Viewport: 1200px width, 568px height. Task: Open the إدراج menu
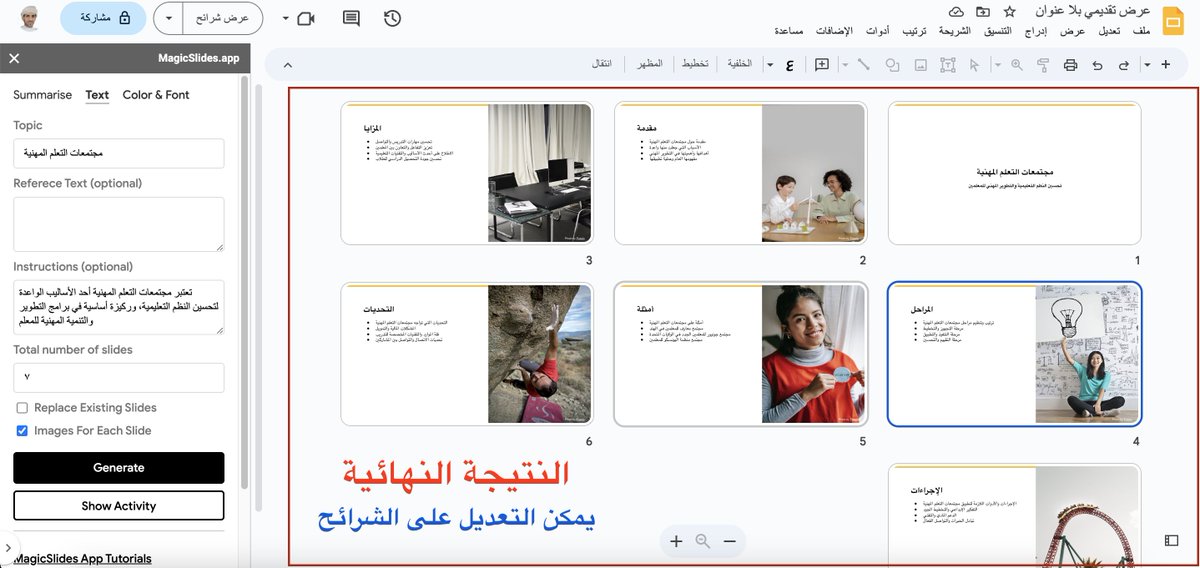coord(1037,31)
